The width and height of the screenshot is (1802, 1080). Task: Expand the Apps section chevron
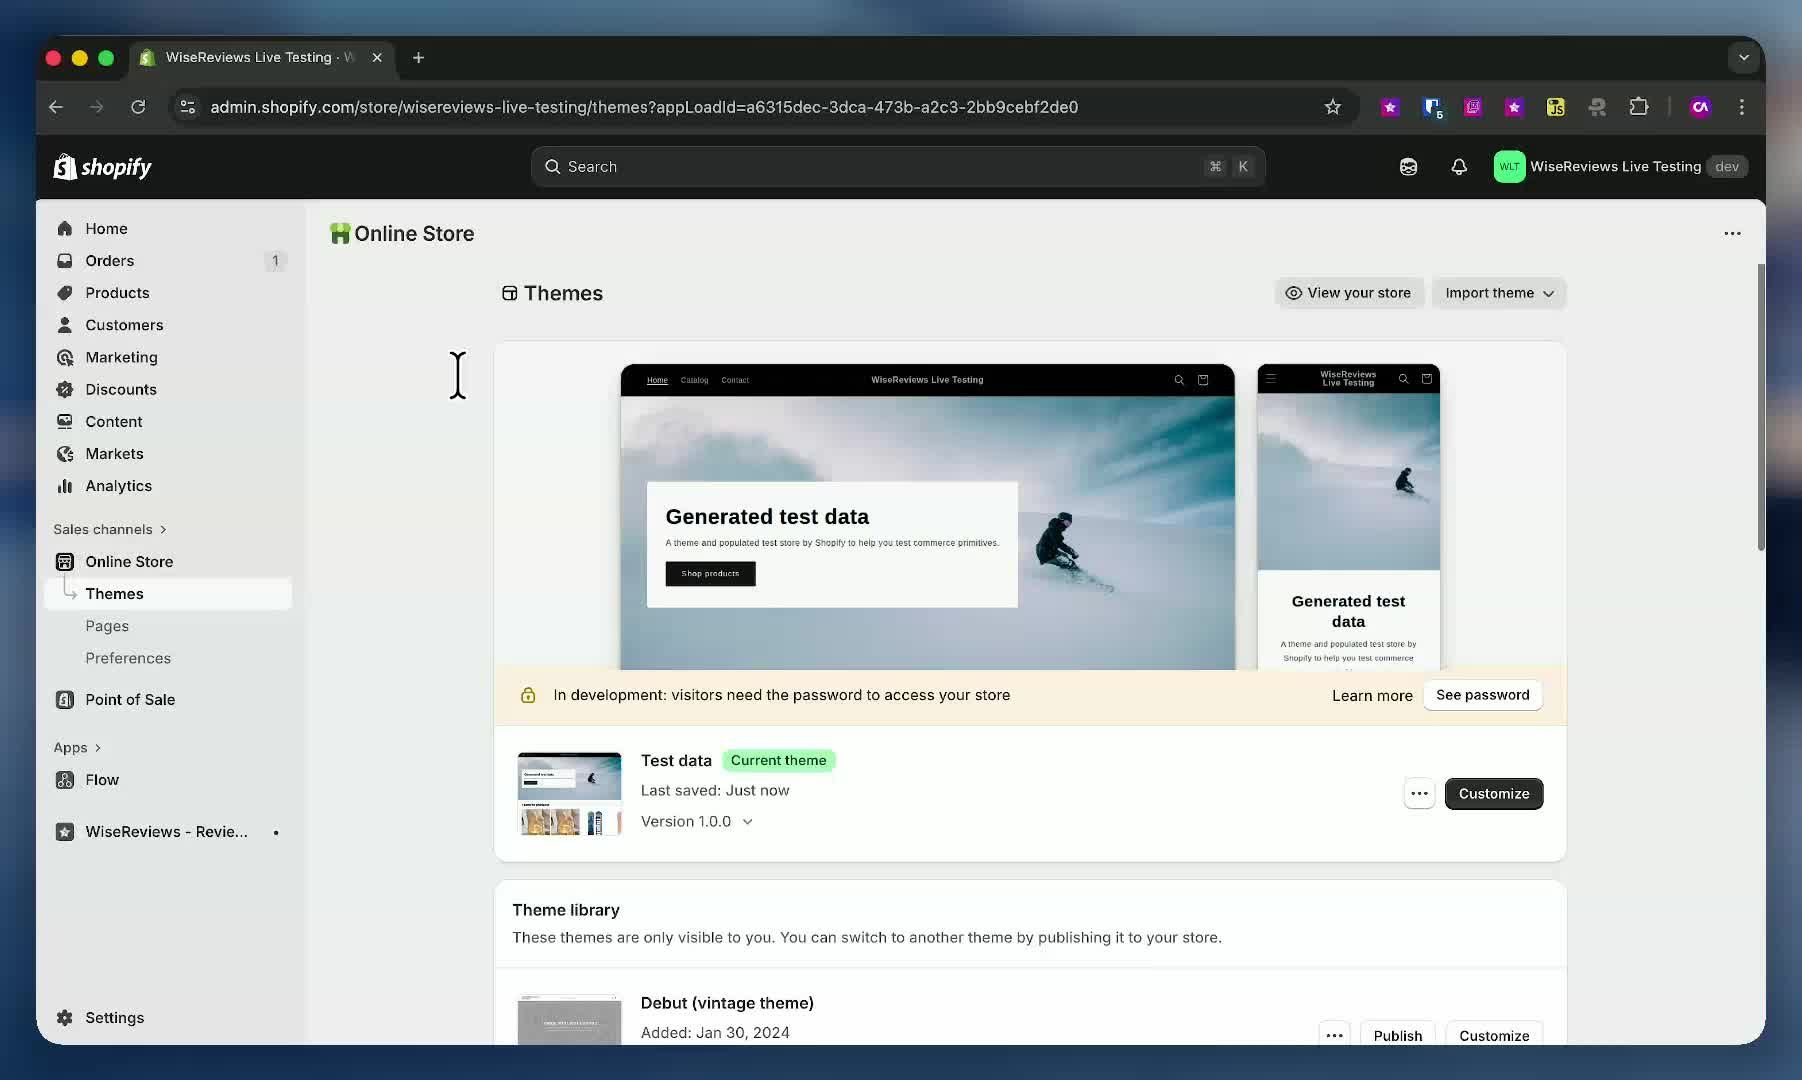click(97, 748)
